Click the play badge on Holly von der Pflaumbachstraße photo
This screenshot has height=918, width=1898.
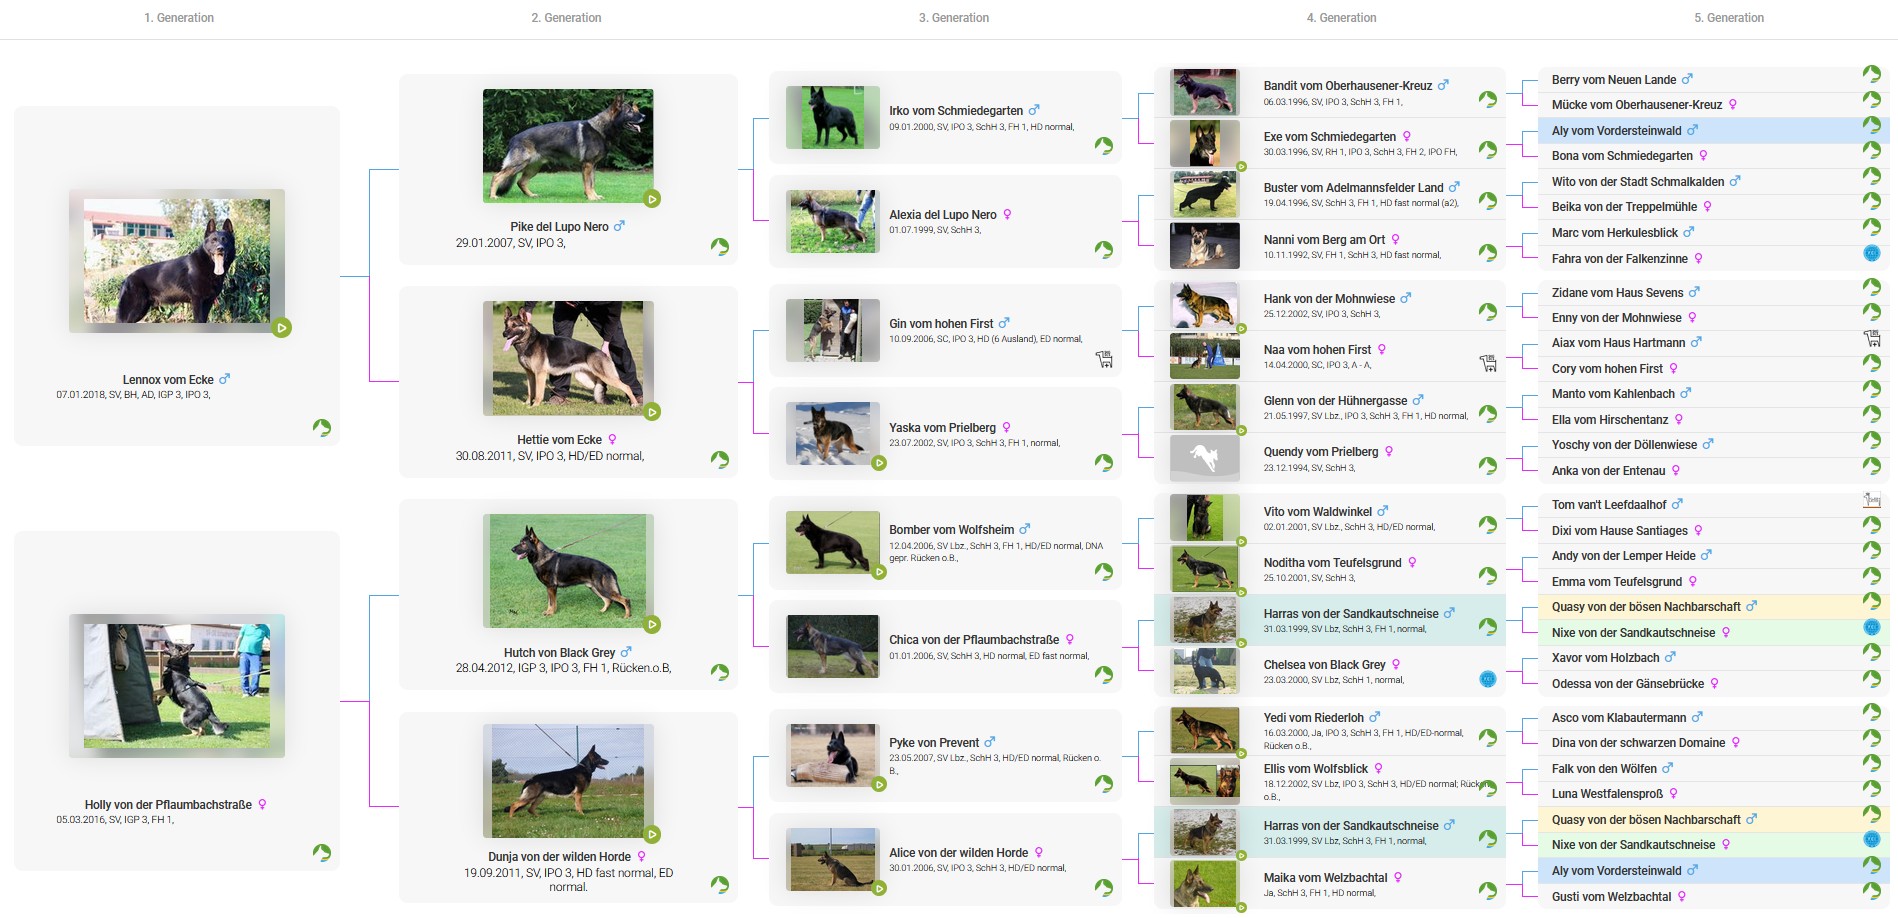[x=177, y=685]
